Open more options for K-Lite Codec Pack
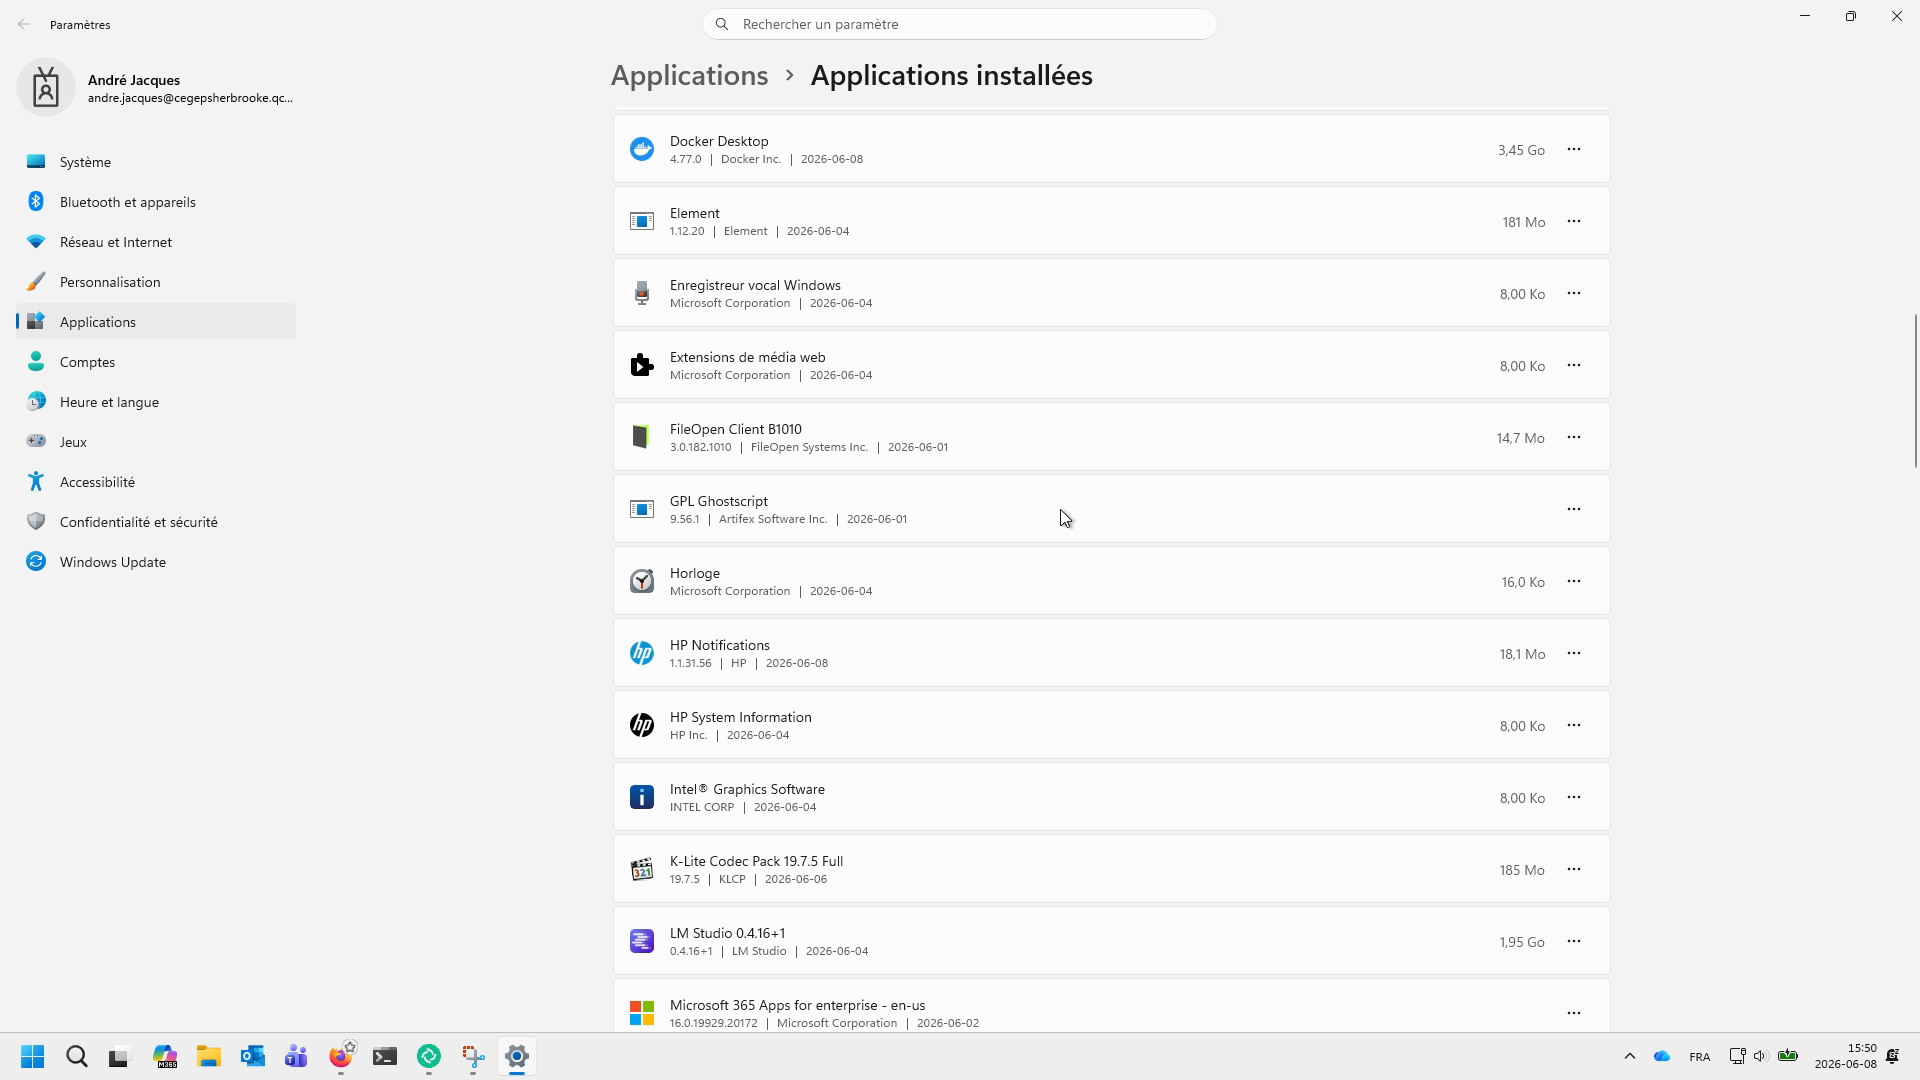This screenshot has height=1080, width=1920. pos(1574,869)
